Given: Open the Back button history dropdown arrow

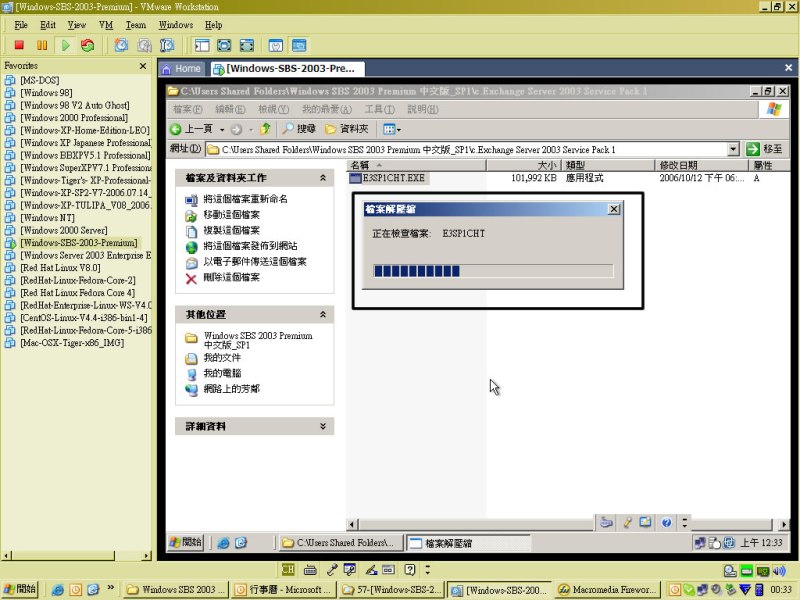Looking at the screenshot, I should [x=222, y=130].
